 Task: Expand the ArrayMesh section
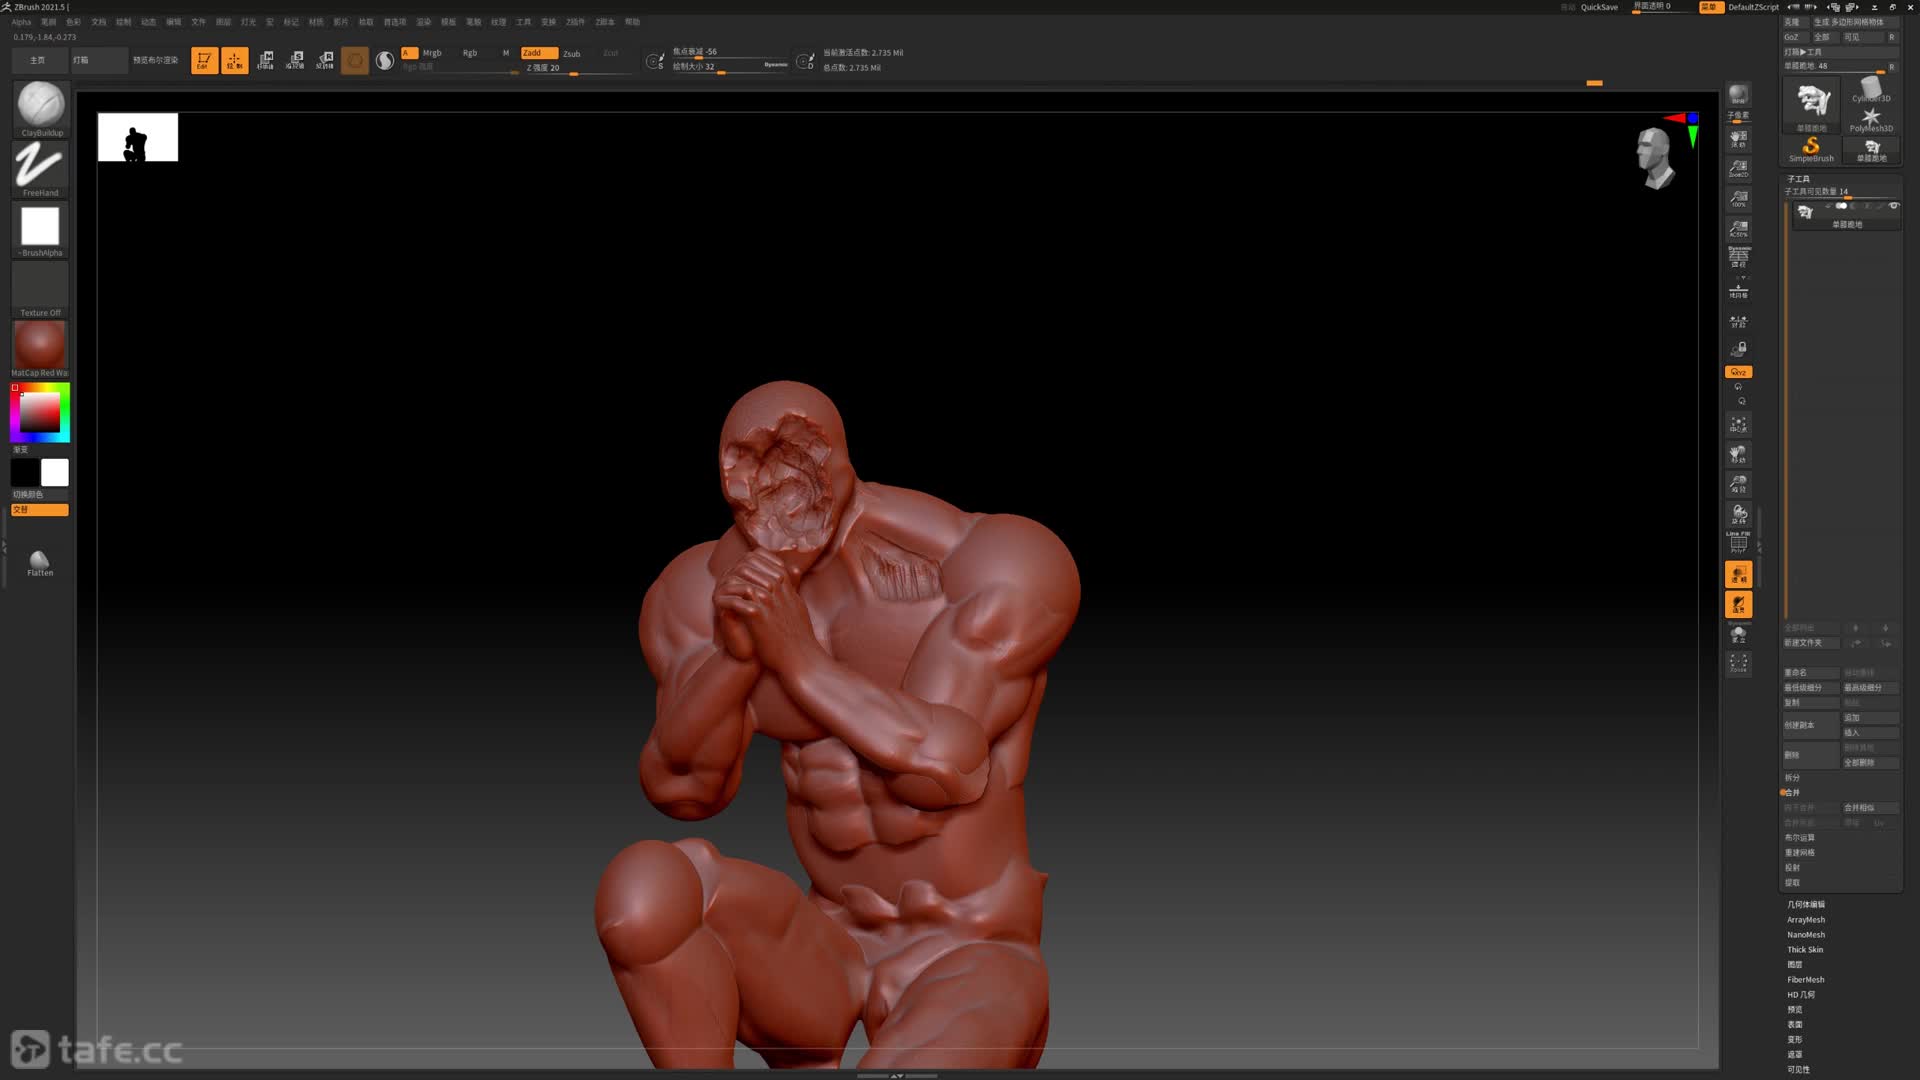point(1806,920)
